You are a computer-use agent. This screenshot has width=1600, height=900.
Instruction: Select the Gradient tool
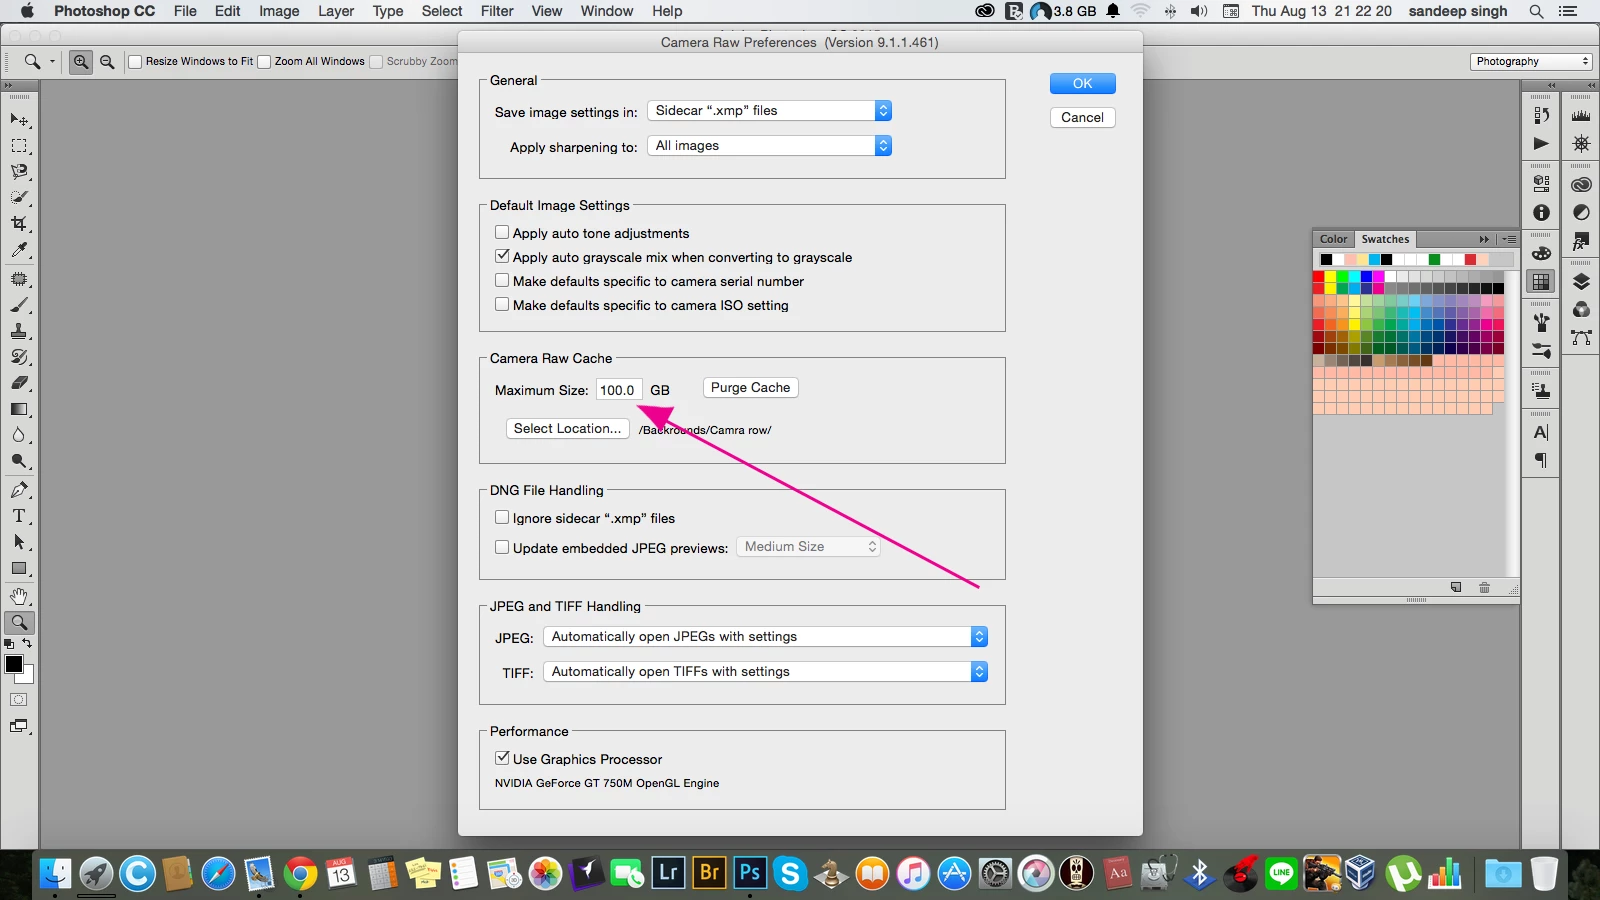(x=19, y=409)
